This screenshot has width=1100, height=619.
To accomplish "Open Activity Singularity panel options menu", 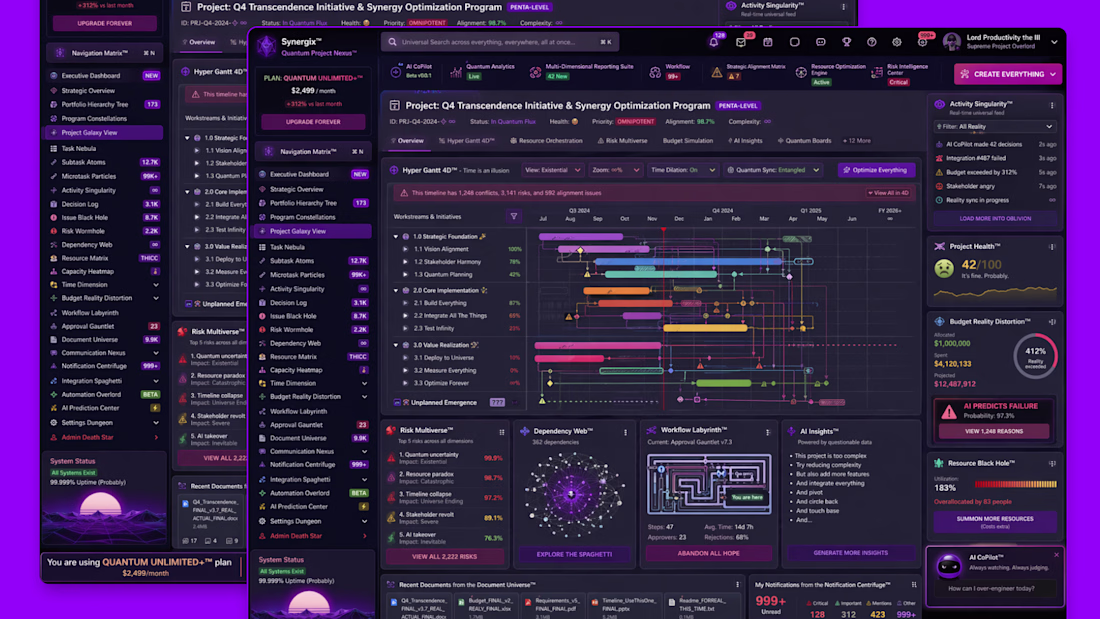I will click(1052, 105).
